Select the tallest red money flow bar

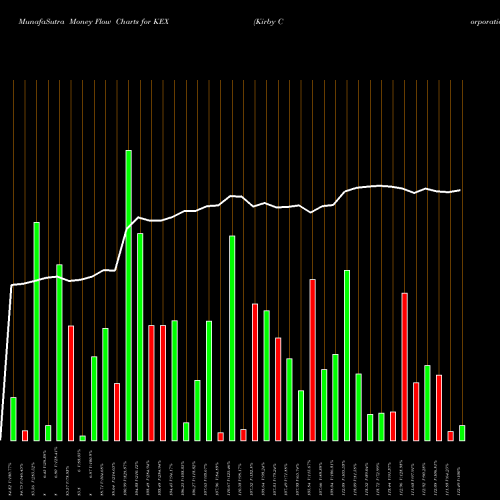[x=313, y=360]
